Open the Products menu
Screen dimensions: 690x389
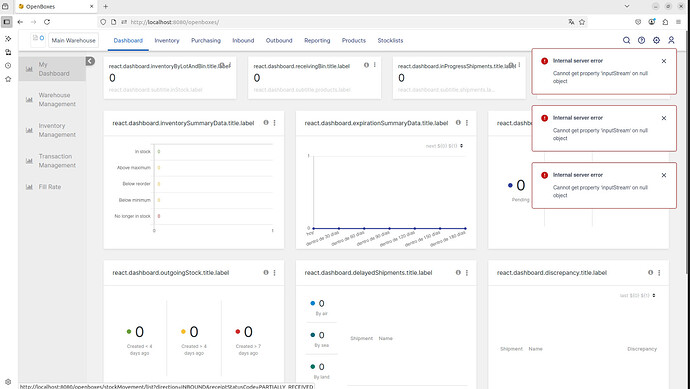point(354,40)
